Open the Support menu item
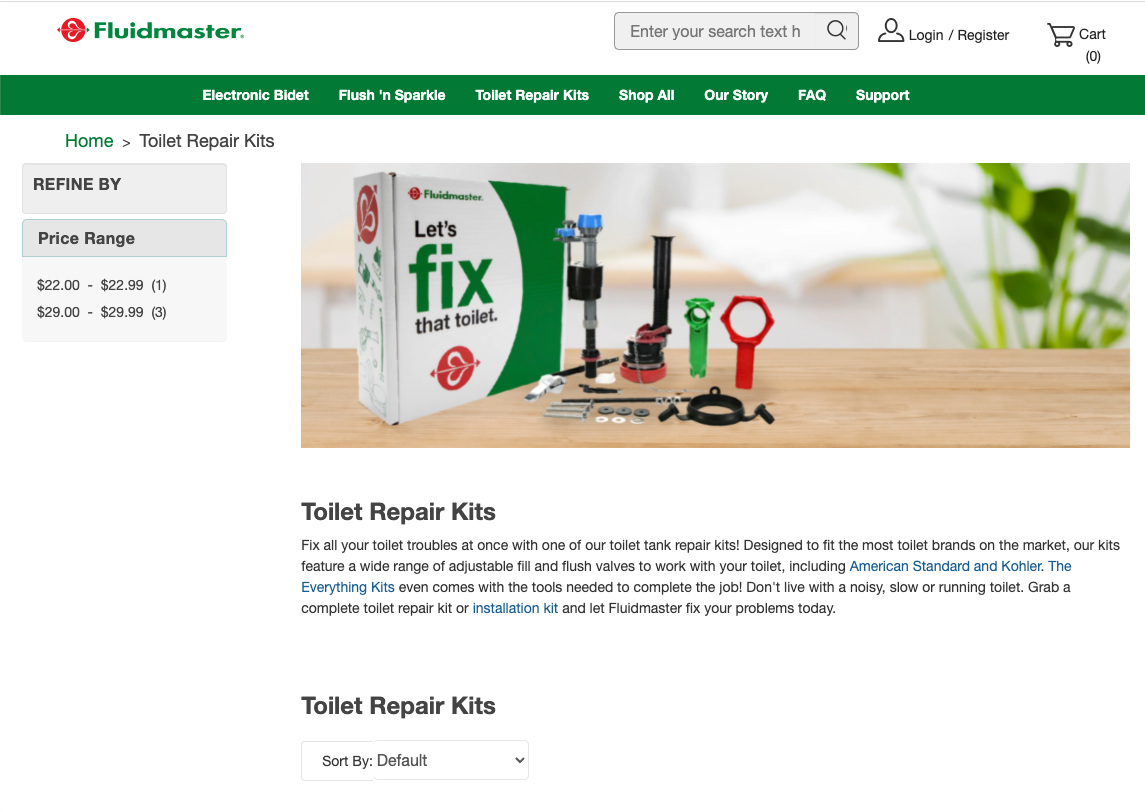 (x=882, y=95)
